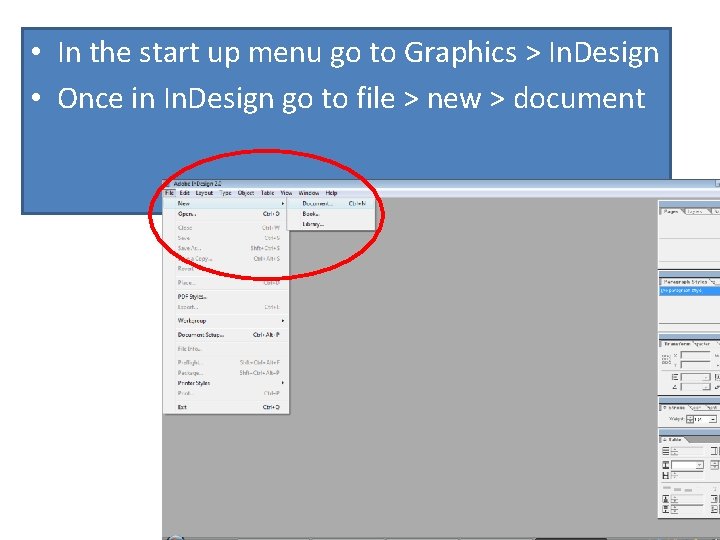The image size is (720, 540).
Task: Open the Table menu in menu bar
Action: pyautogui.click(x=267, y=193)
